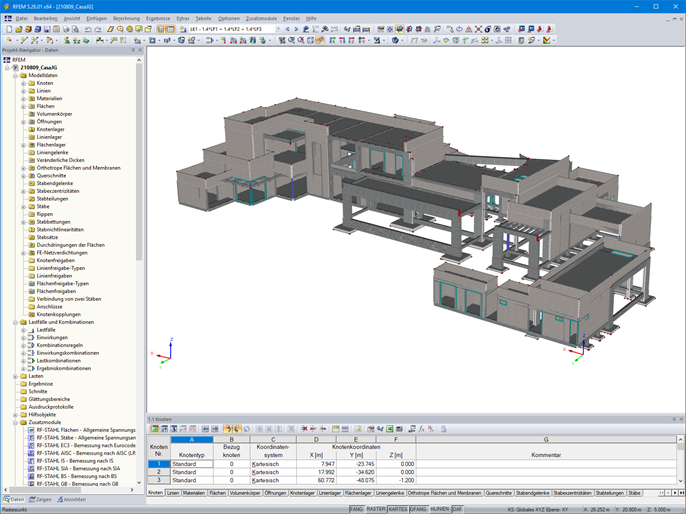
Task: Click the new line tool icon
Action: click(24, 41)
